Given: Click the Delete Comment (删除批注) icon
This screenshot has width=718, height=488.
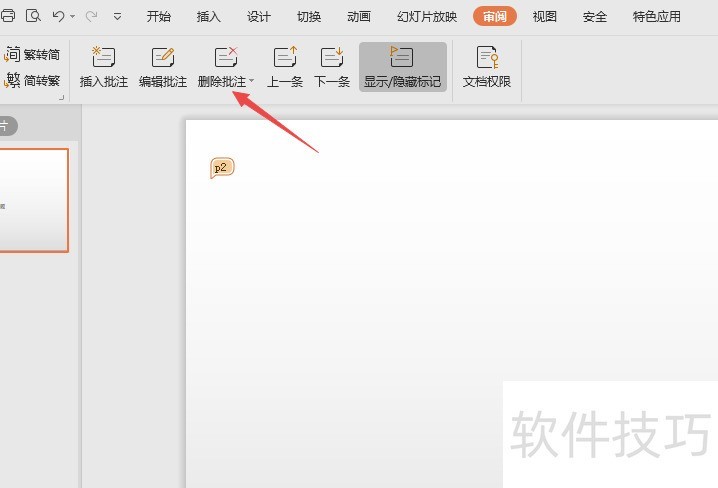Looking at the screenshot, I should (x=226, y=57).
